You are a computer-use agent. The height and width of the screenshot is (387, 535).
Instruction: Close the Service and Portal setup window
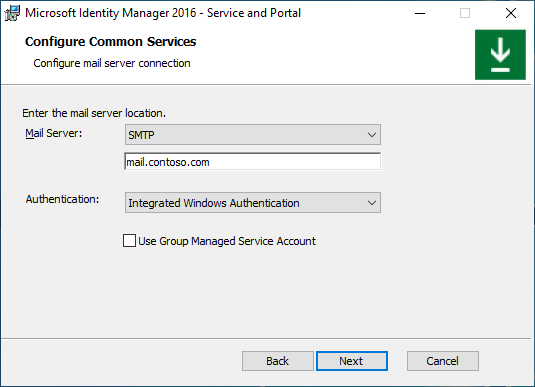[x=511, y=13]
